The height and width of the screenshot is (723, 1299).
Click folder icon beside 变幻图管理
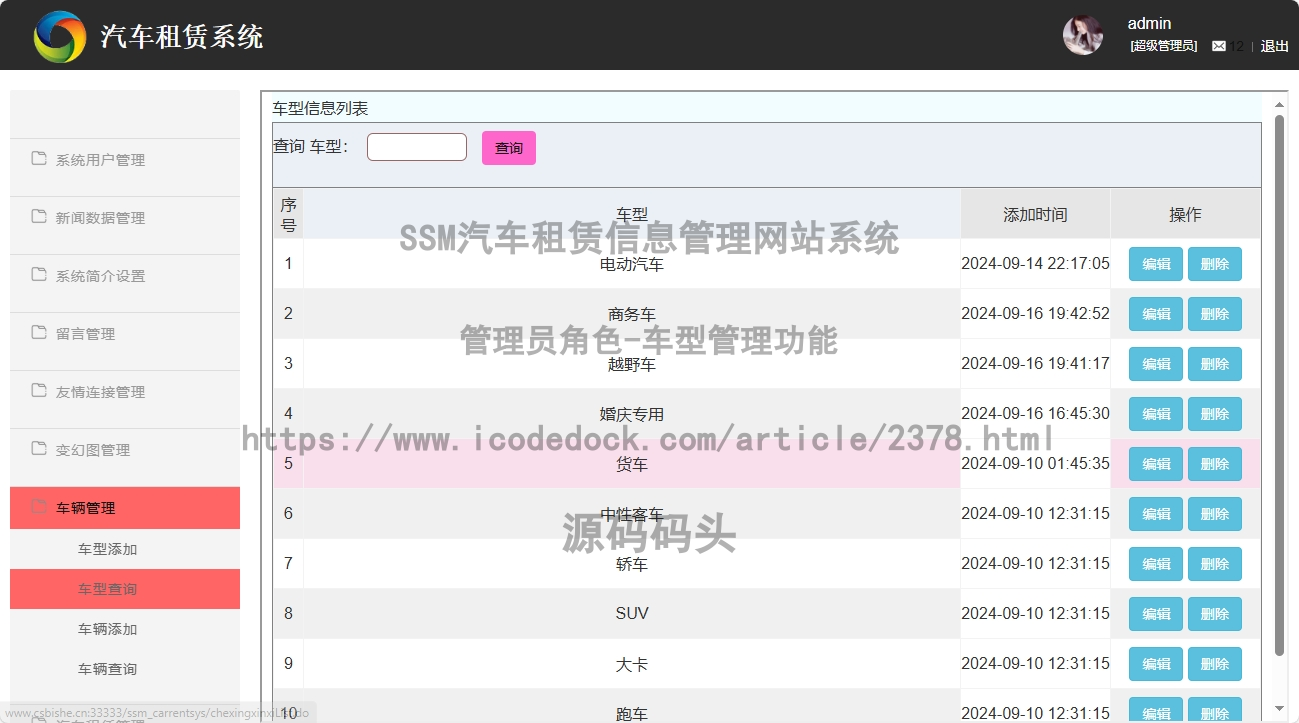point(39,448)
